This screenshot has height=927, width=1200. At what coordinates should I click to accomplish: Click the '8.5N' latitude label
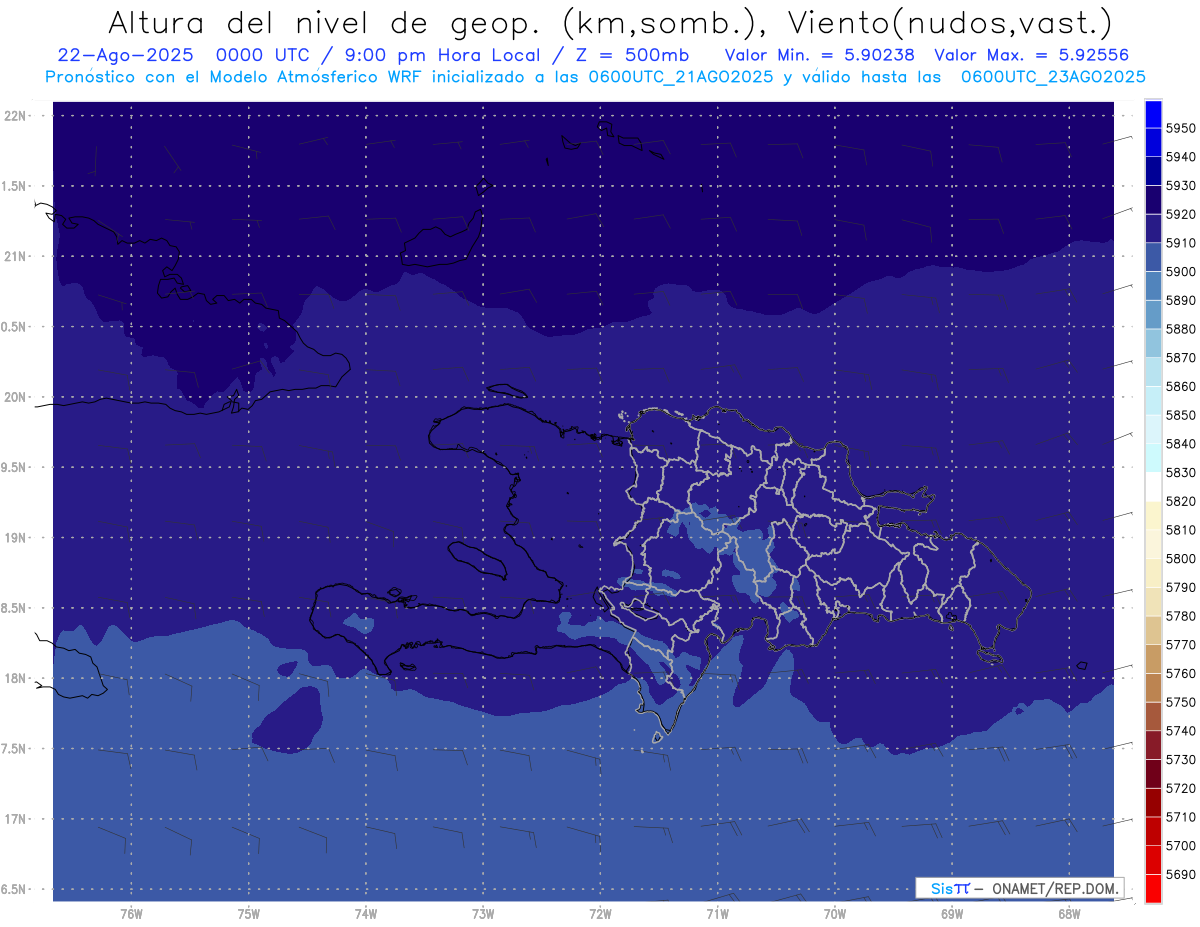coord(14,608)
